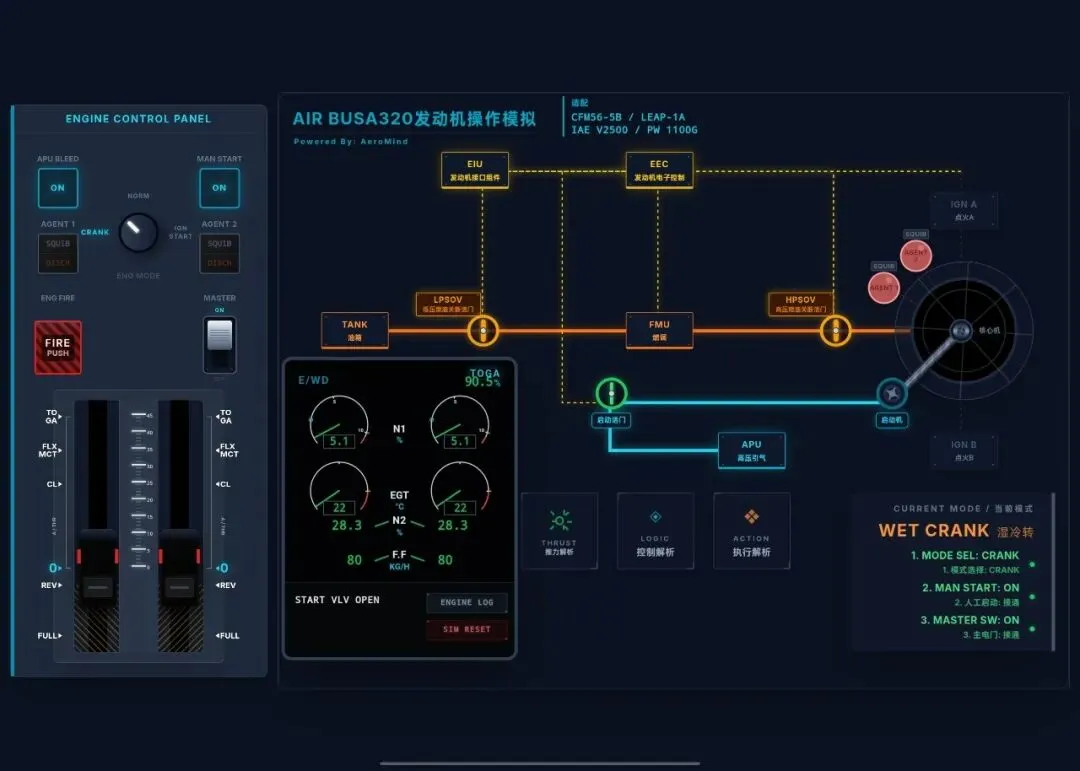Click the right FLX MCT detent label
Viewport: 1080px width, 771px height.
[x=228, y=450]
